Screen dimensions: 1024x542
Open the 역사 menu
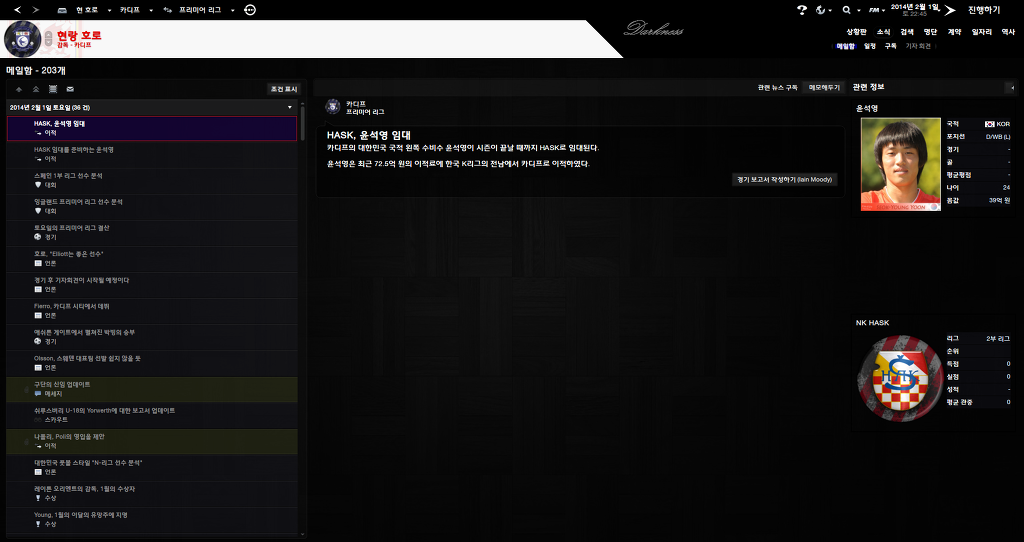click(x=1008, y=31)
